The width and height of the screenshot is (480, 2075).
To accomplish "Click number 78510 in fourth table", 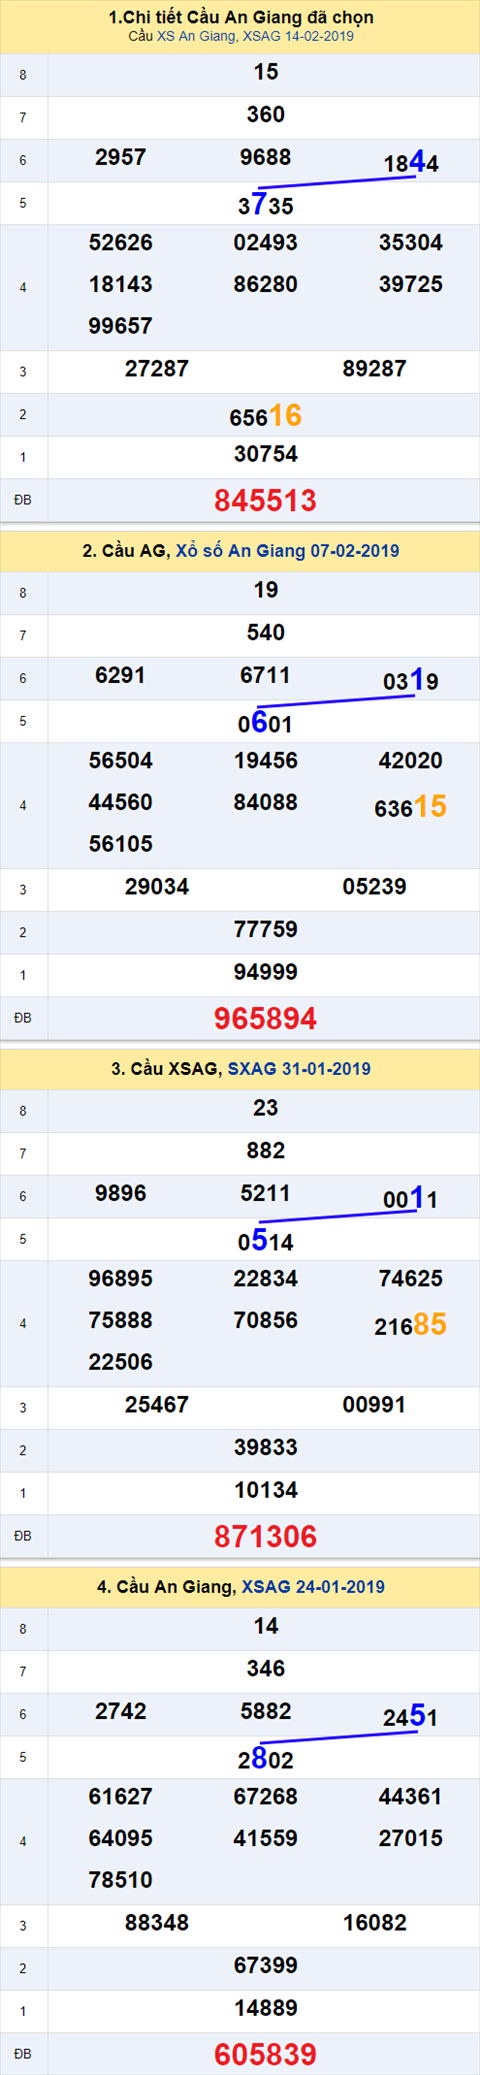I will pos(120,1881).
